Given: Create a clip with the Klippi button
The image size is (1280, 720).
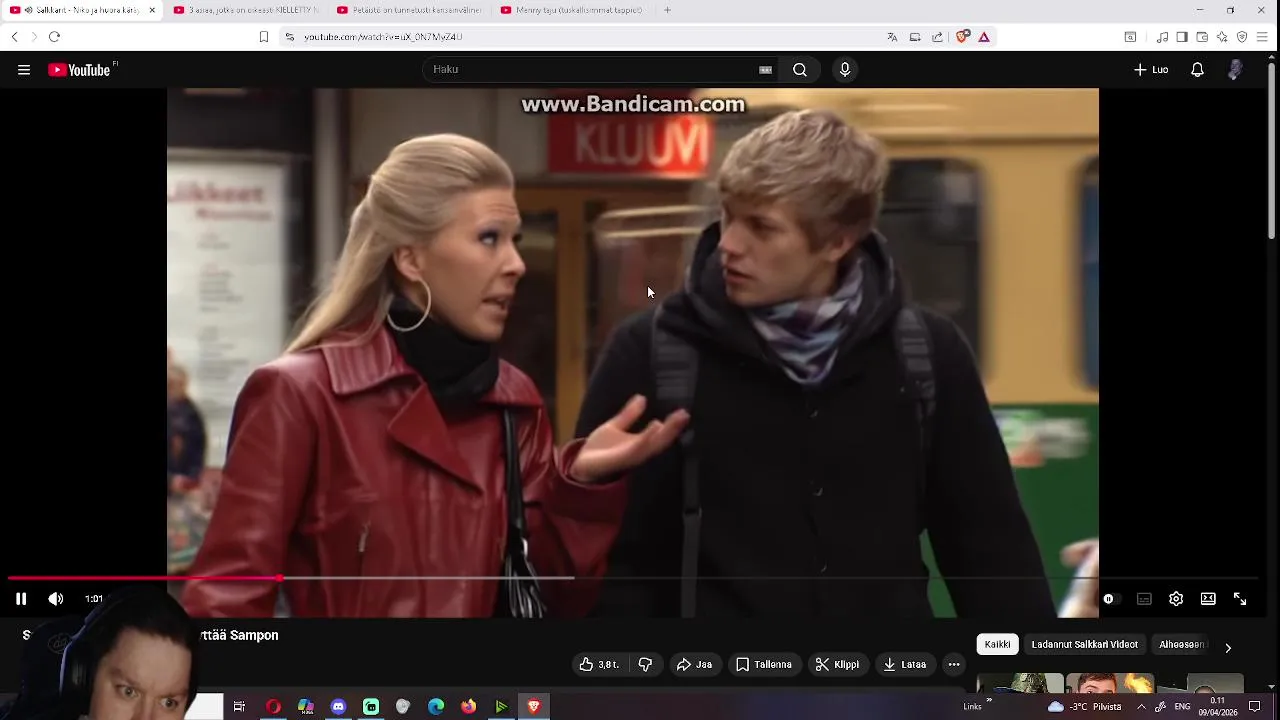Looking at the screenshot, I should tap(837, 664).
